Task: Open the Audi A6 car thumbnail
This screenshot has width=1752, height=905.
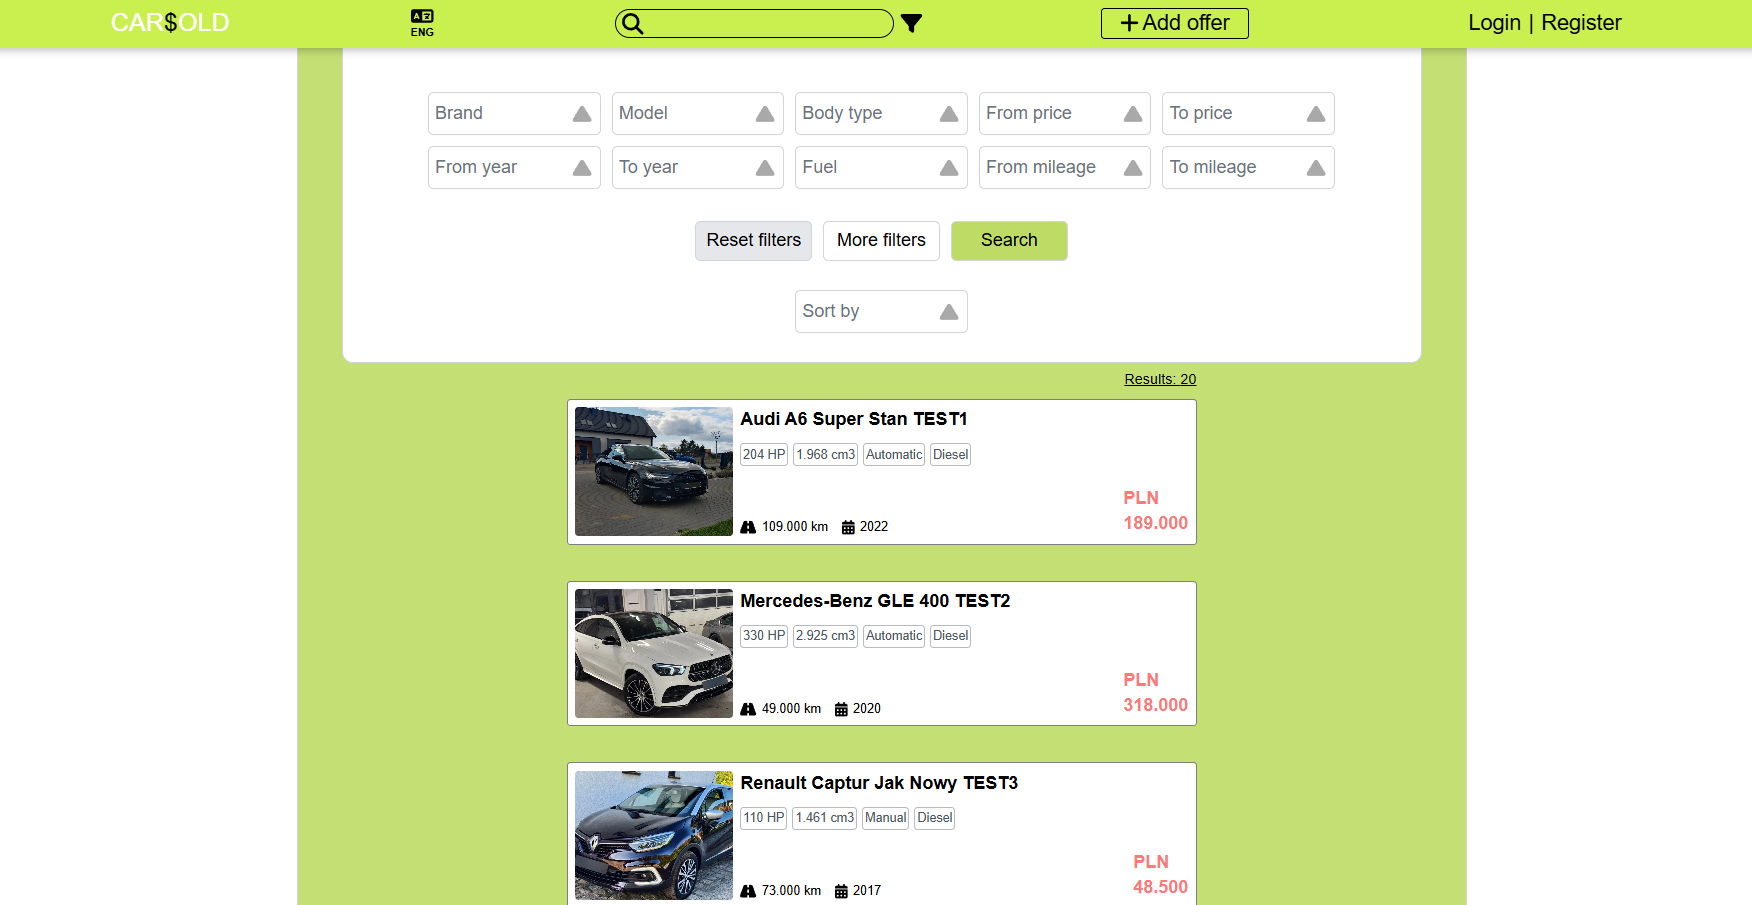Action: pyautogui.click(x=654, y=471)
